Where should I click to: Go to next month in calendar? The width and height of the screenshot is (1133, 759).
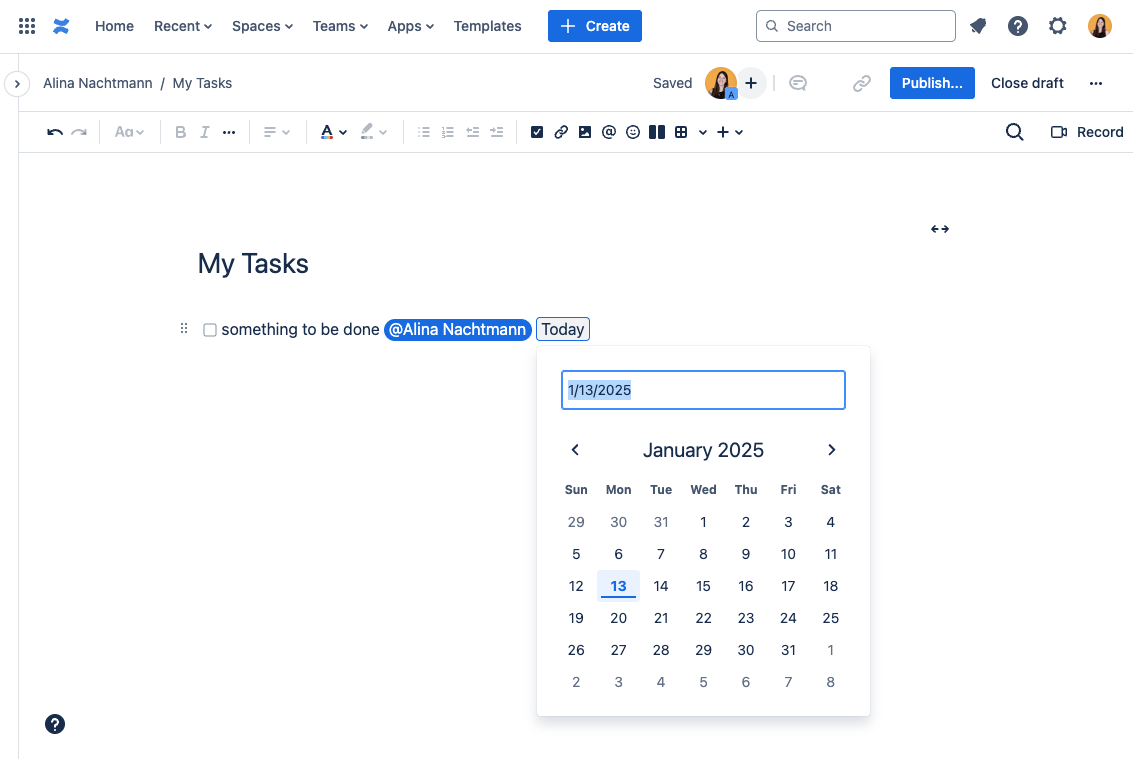[x=831, y=450]
